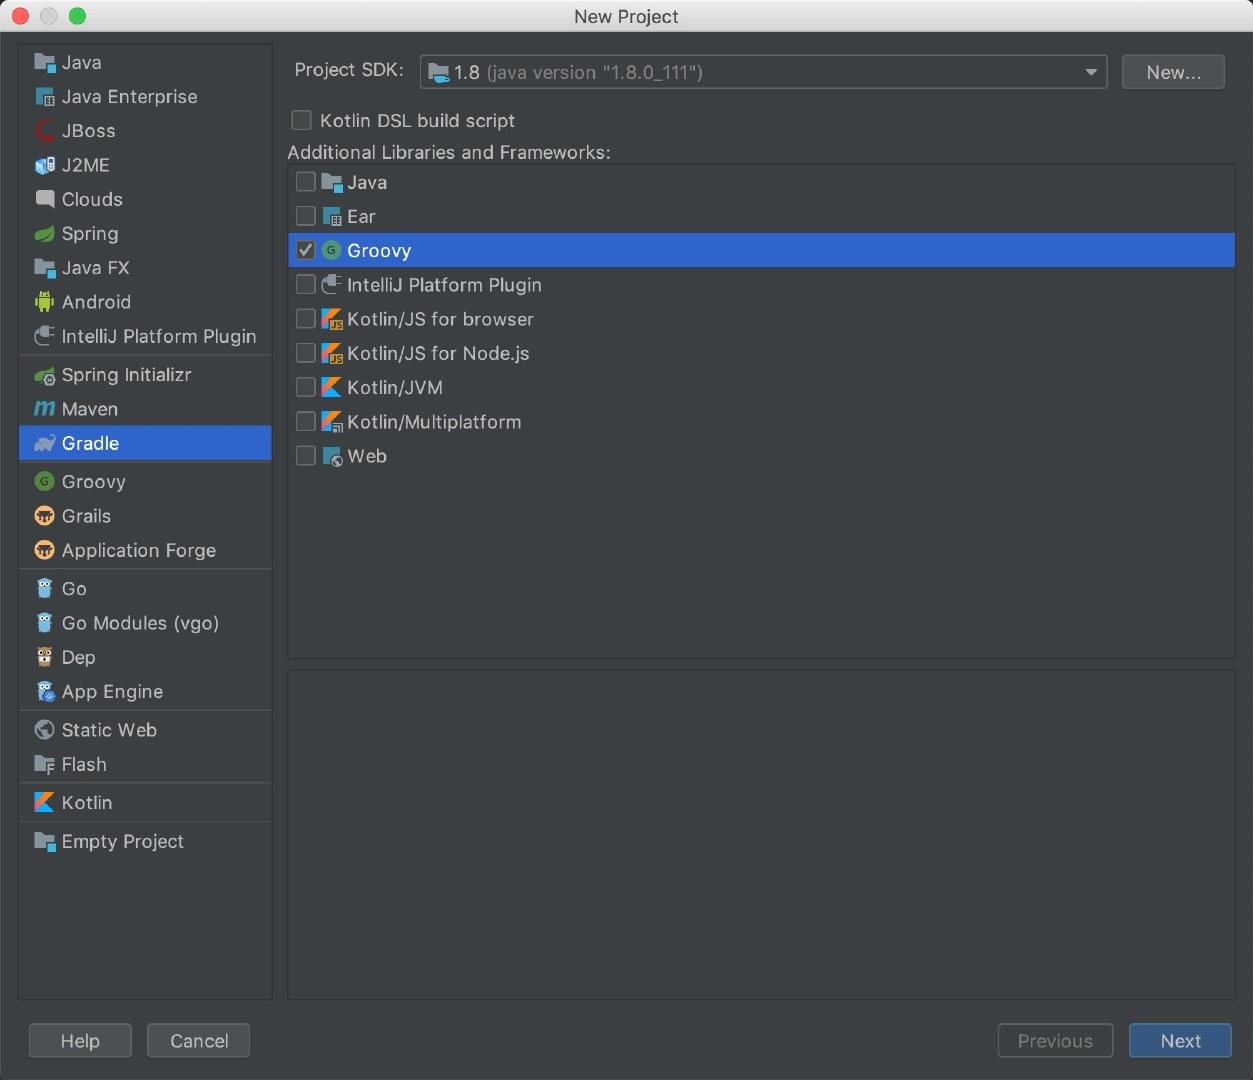Choose the Java FX icon

[x=44, y=268]
